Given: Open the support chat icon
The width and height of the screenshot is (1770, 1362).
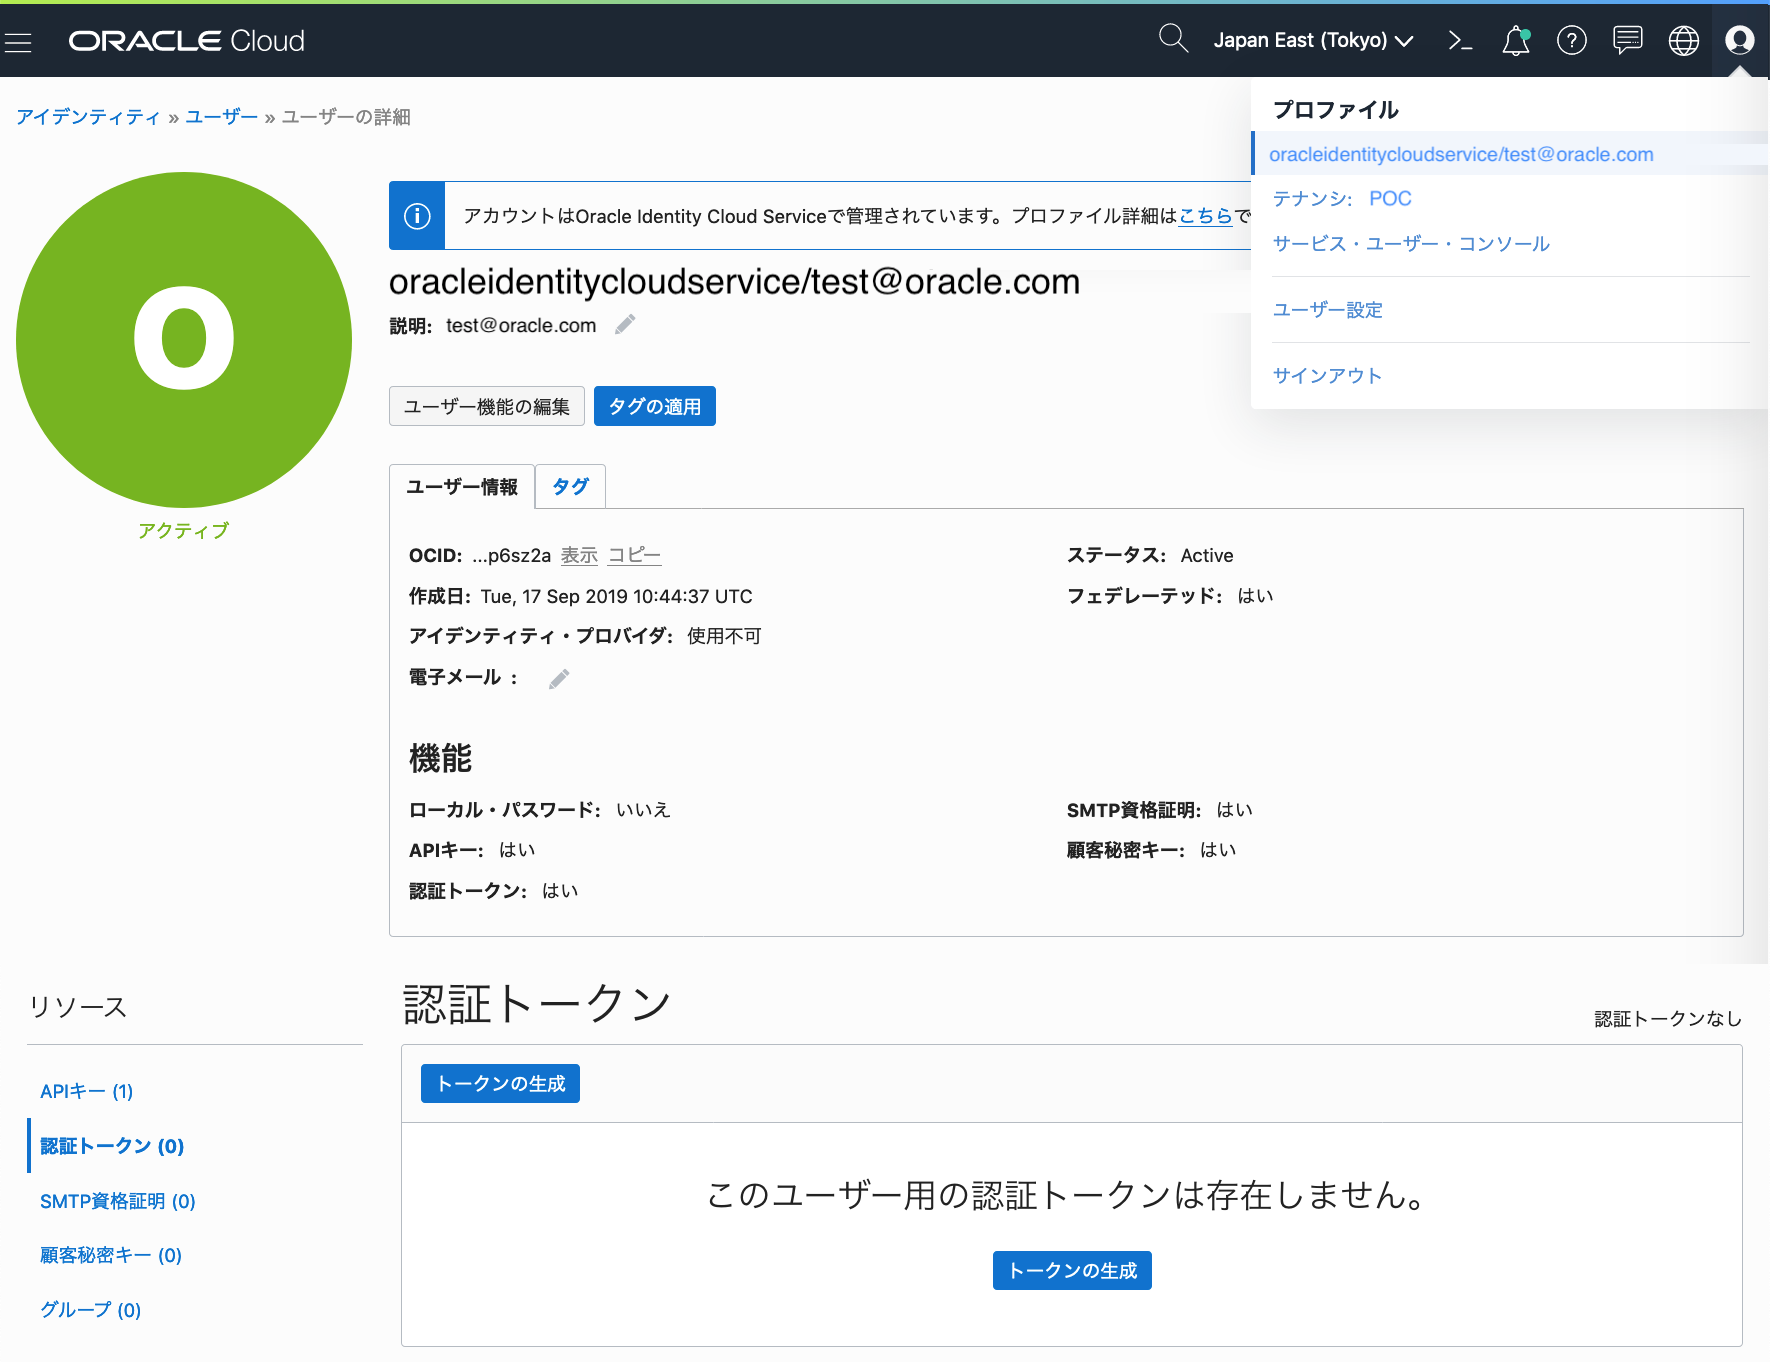Looking at the screenshot, I should (x=1628, y=41).
